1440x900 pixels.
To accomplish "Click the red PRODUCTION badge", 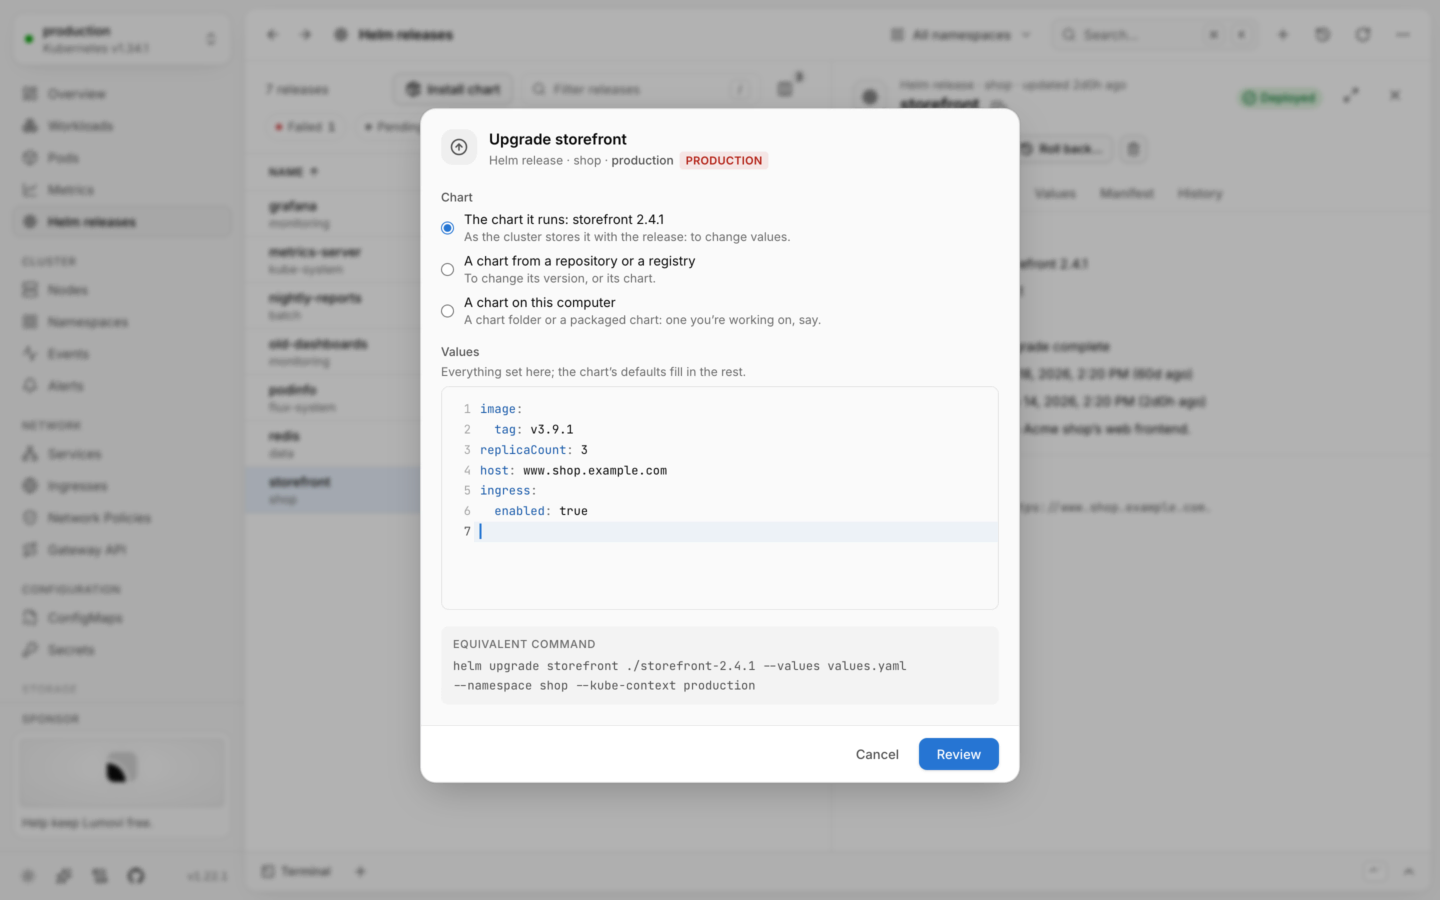I will pyautogui.click(x=724, y=160).
